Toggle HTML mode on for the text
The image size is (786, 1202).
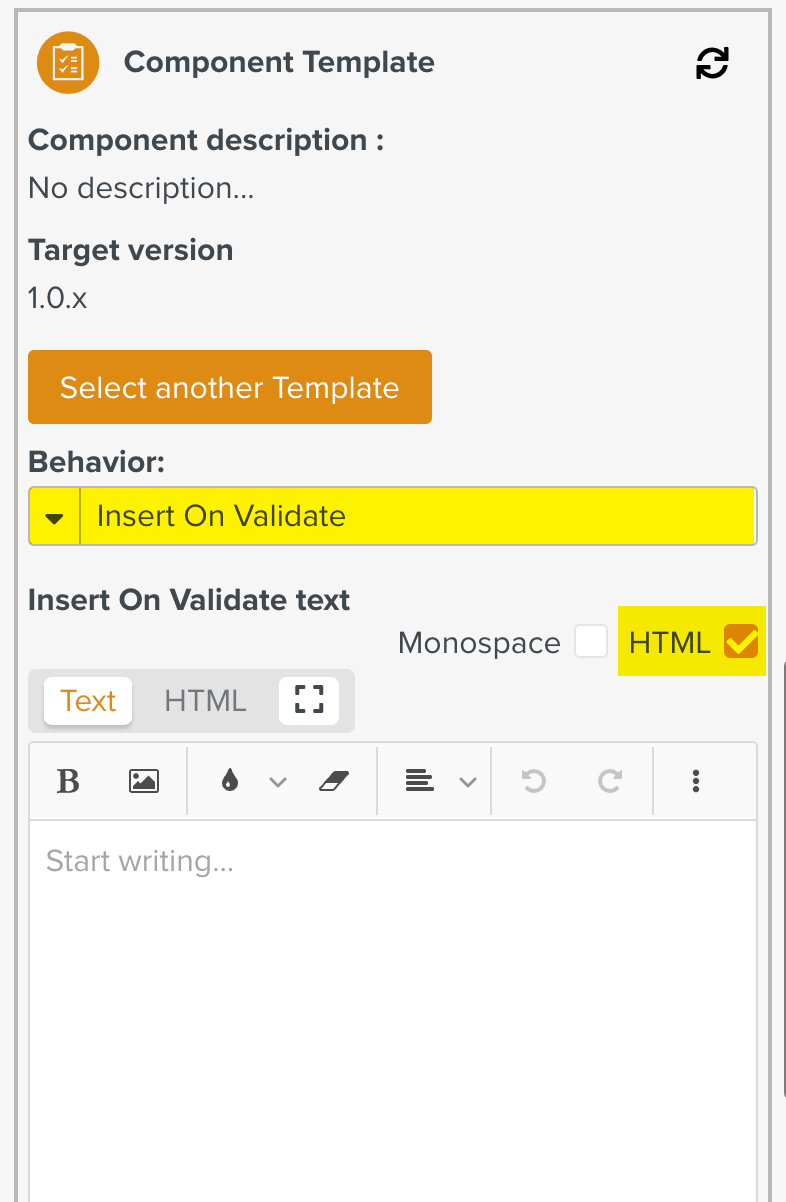click(x=740, y=643)
